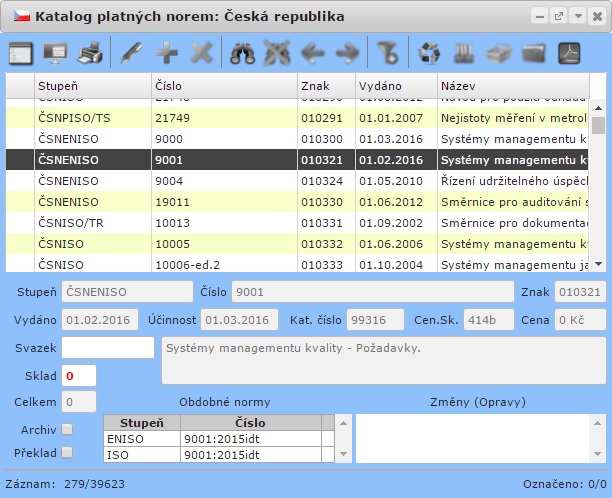Click the Svazek input field

(108, 347)
